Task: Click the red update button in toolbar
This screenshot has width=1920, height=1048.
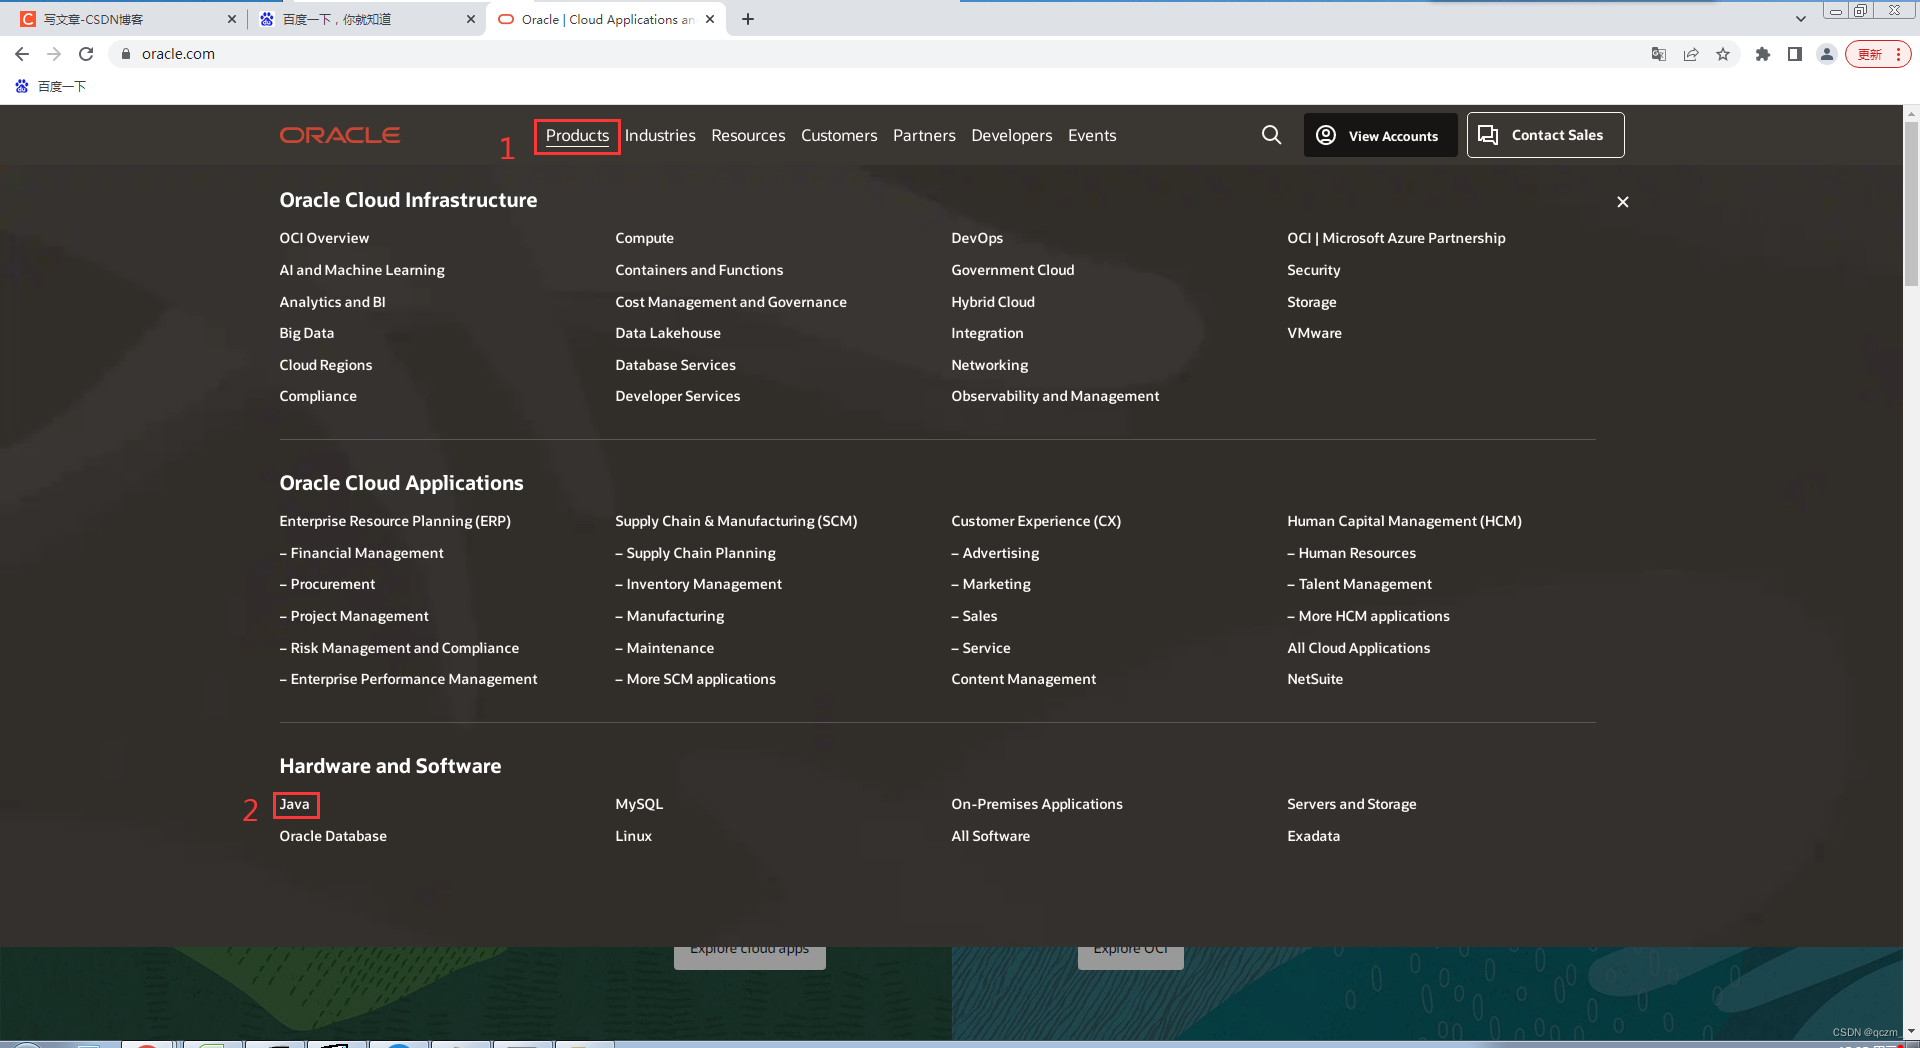Action: pos(1878,54)
